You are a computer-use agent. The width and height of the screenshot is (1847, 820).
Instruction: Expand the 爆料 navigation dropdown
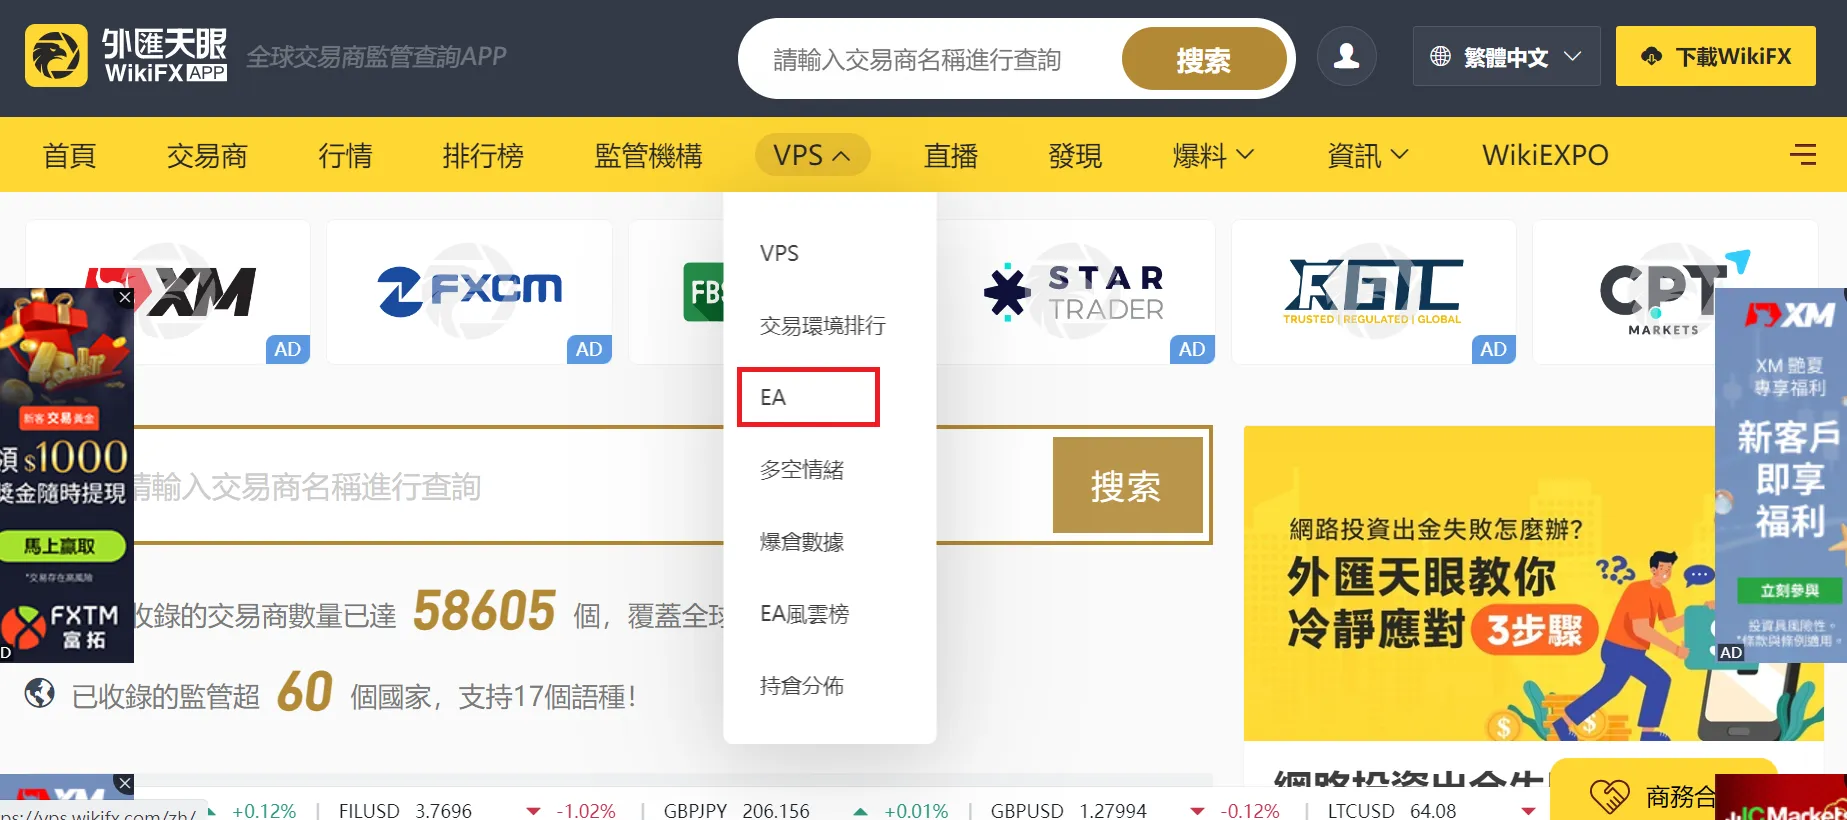click(x=1213, y=155)
